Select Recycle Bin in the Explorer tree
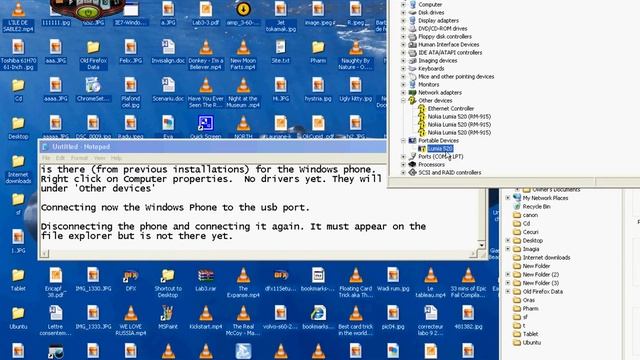Image resolution: width=640 pixels, height=360 pixels. pos(536,207)
